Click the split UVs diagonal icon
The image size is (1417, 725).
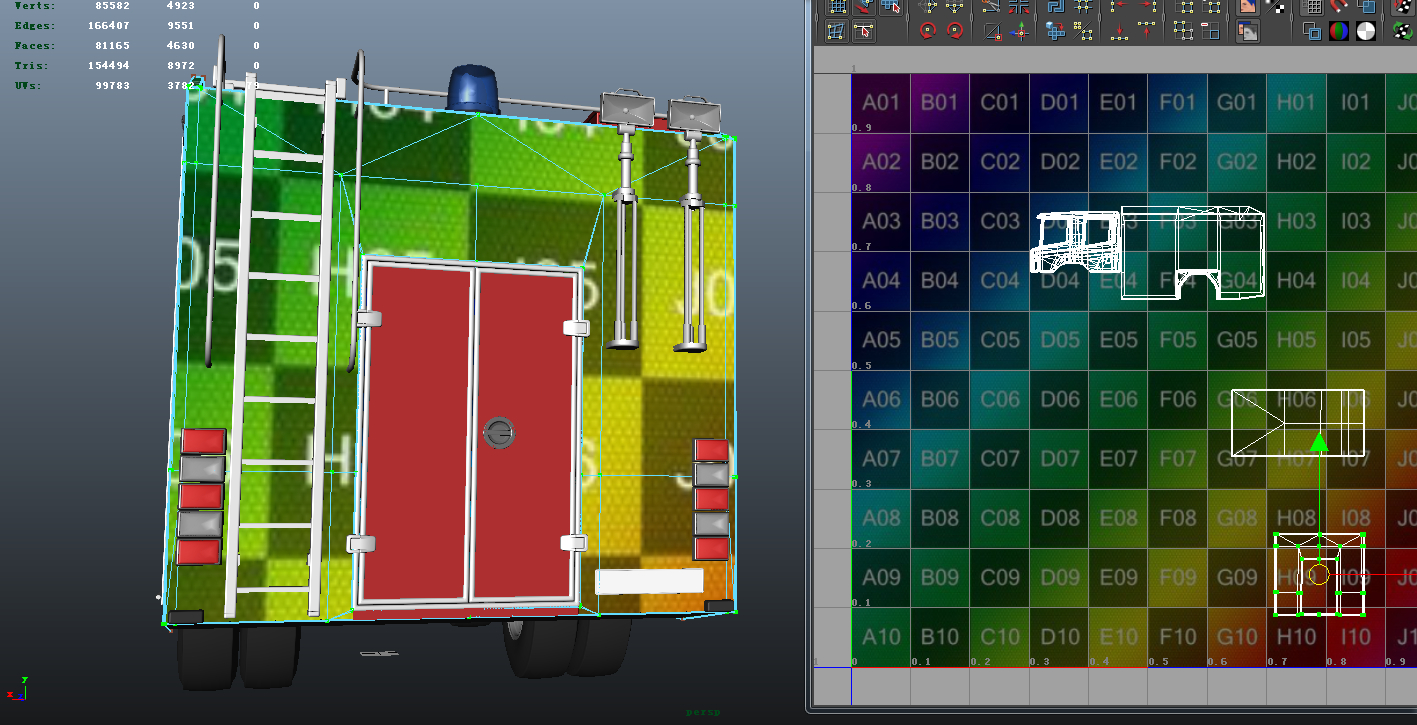991,31
